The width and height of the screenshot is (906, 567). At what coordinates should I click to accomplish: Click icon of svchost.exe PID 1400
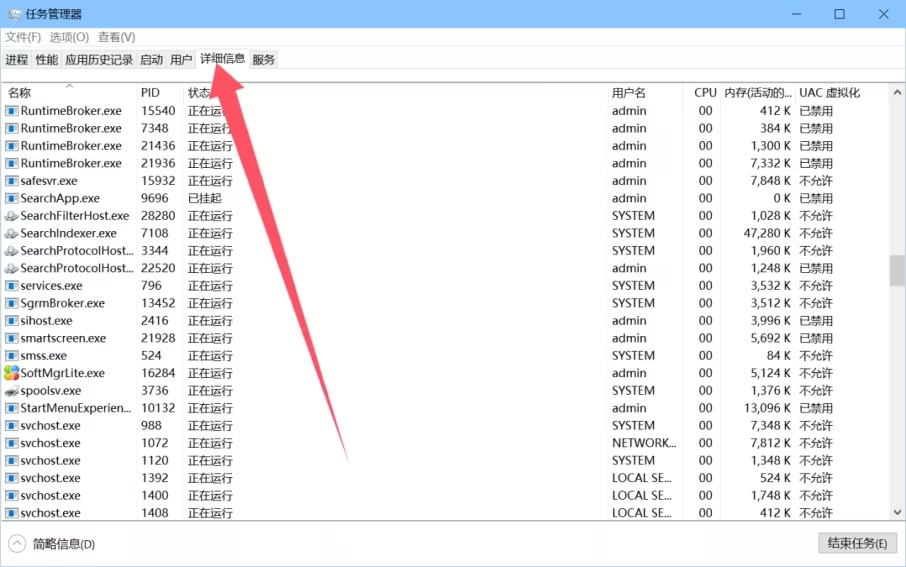point(11,495)
